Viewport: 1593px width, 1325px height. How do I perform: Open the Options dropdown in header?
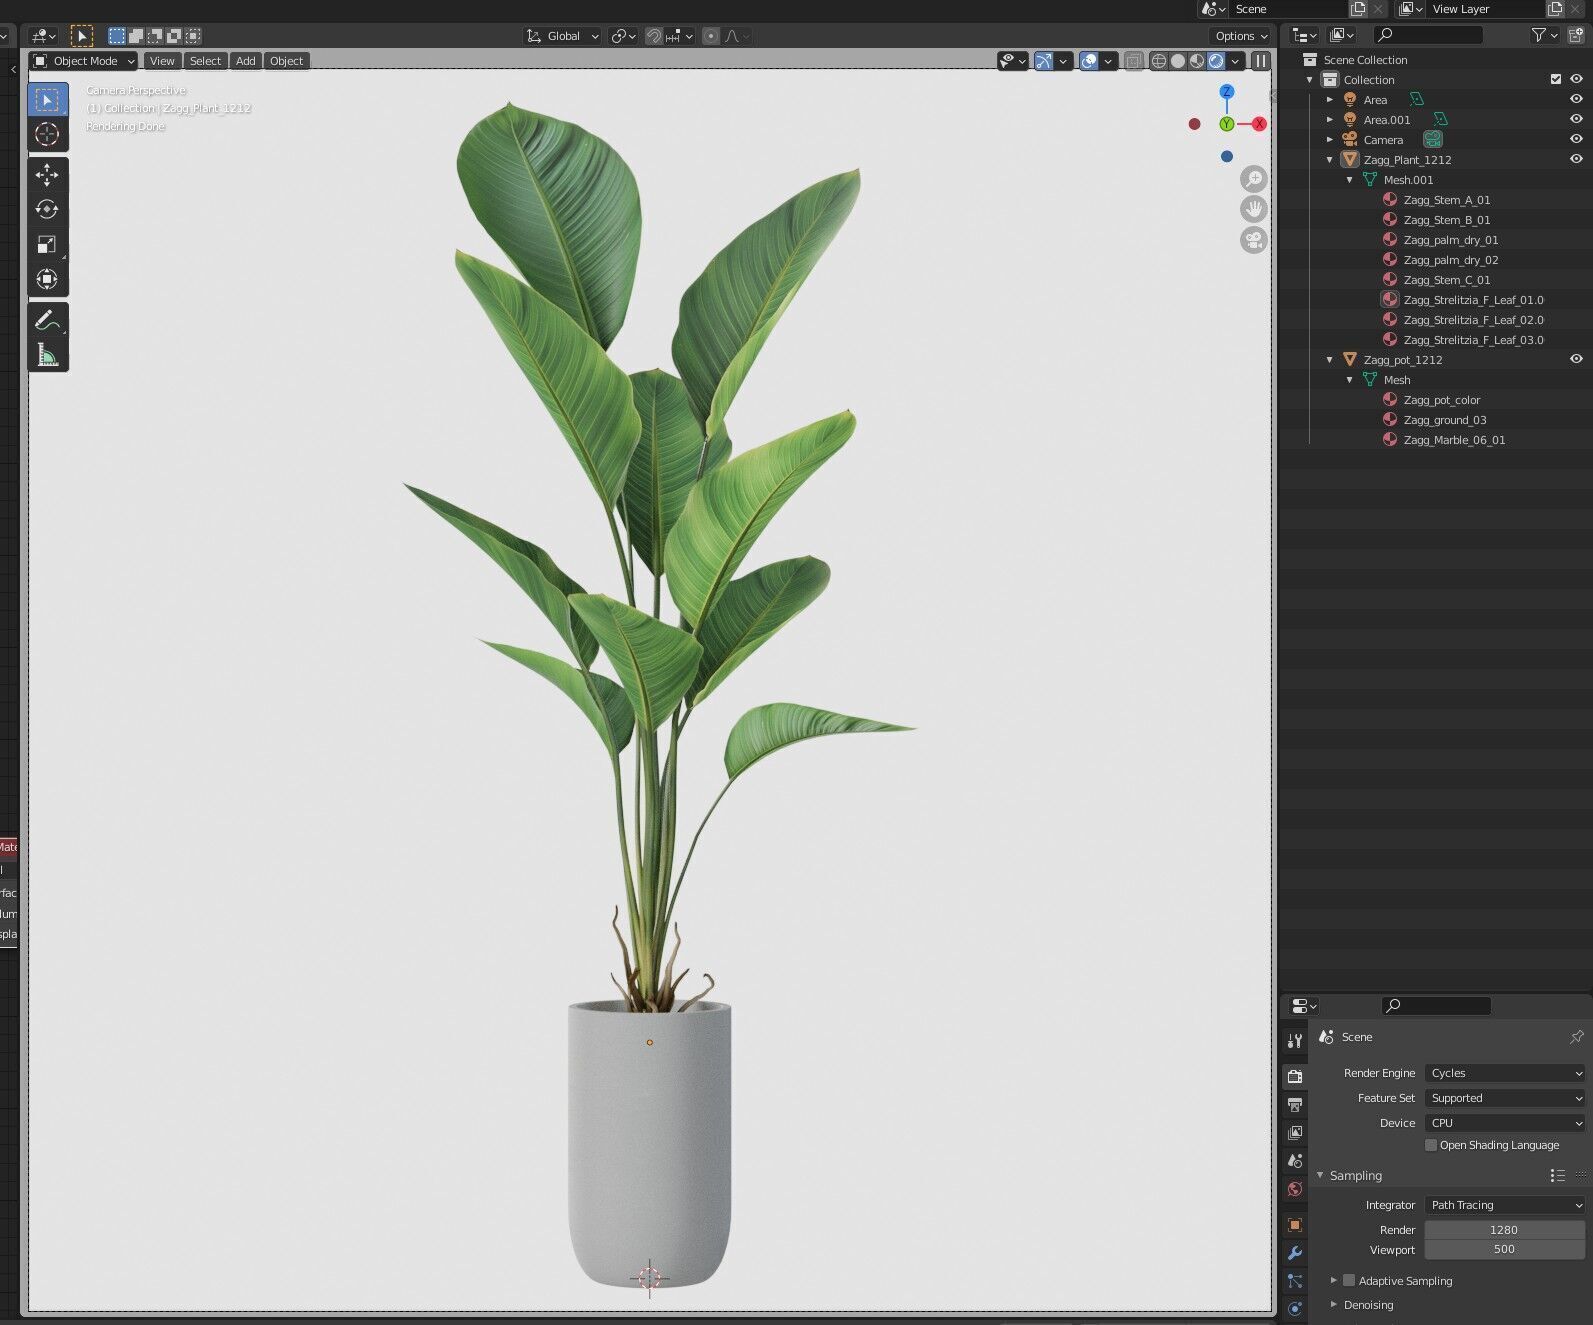[1241, 36]
